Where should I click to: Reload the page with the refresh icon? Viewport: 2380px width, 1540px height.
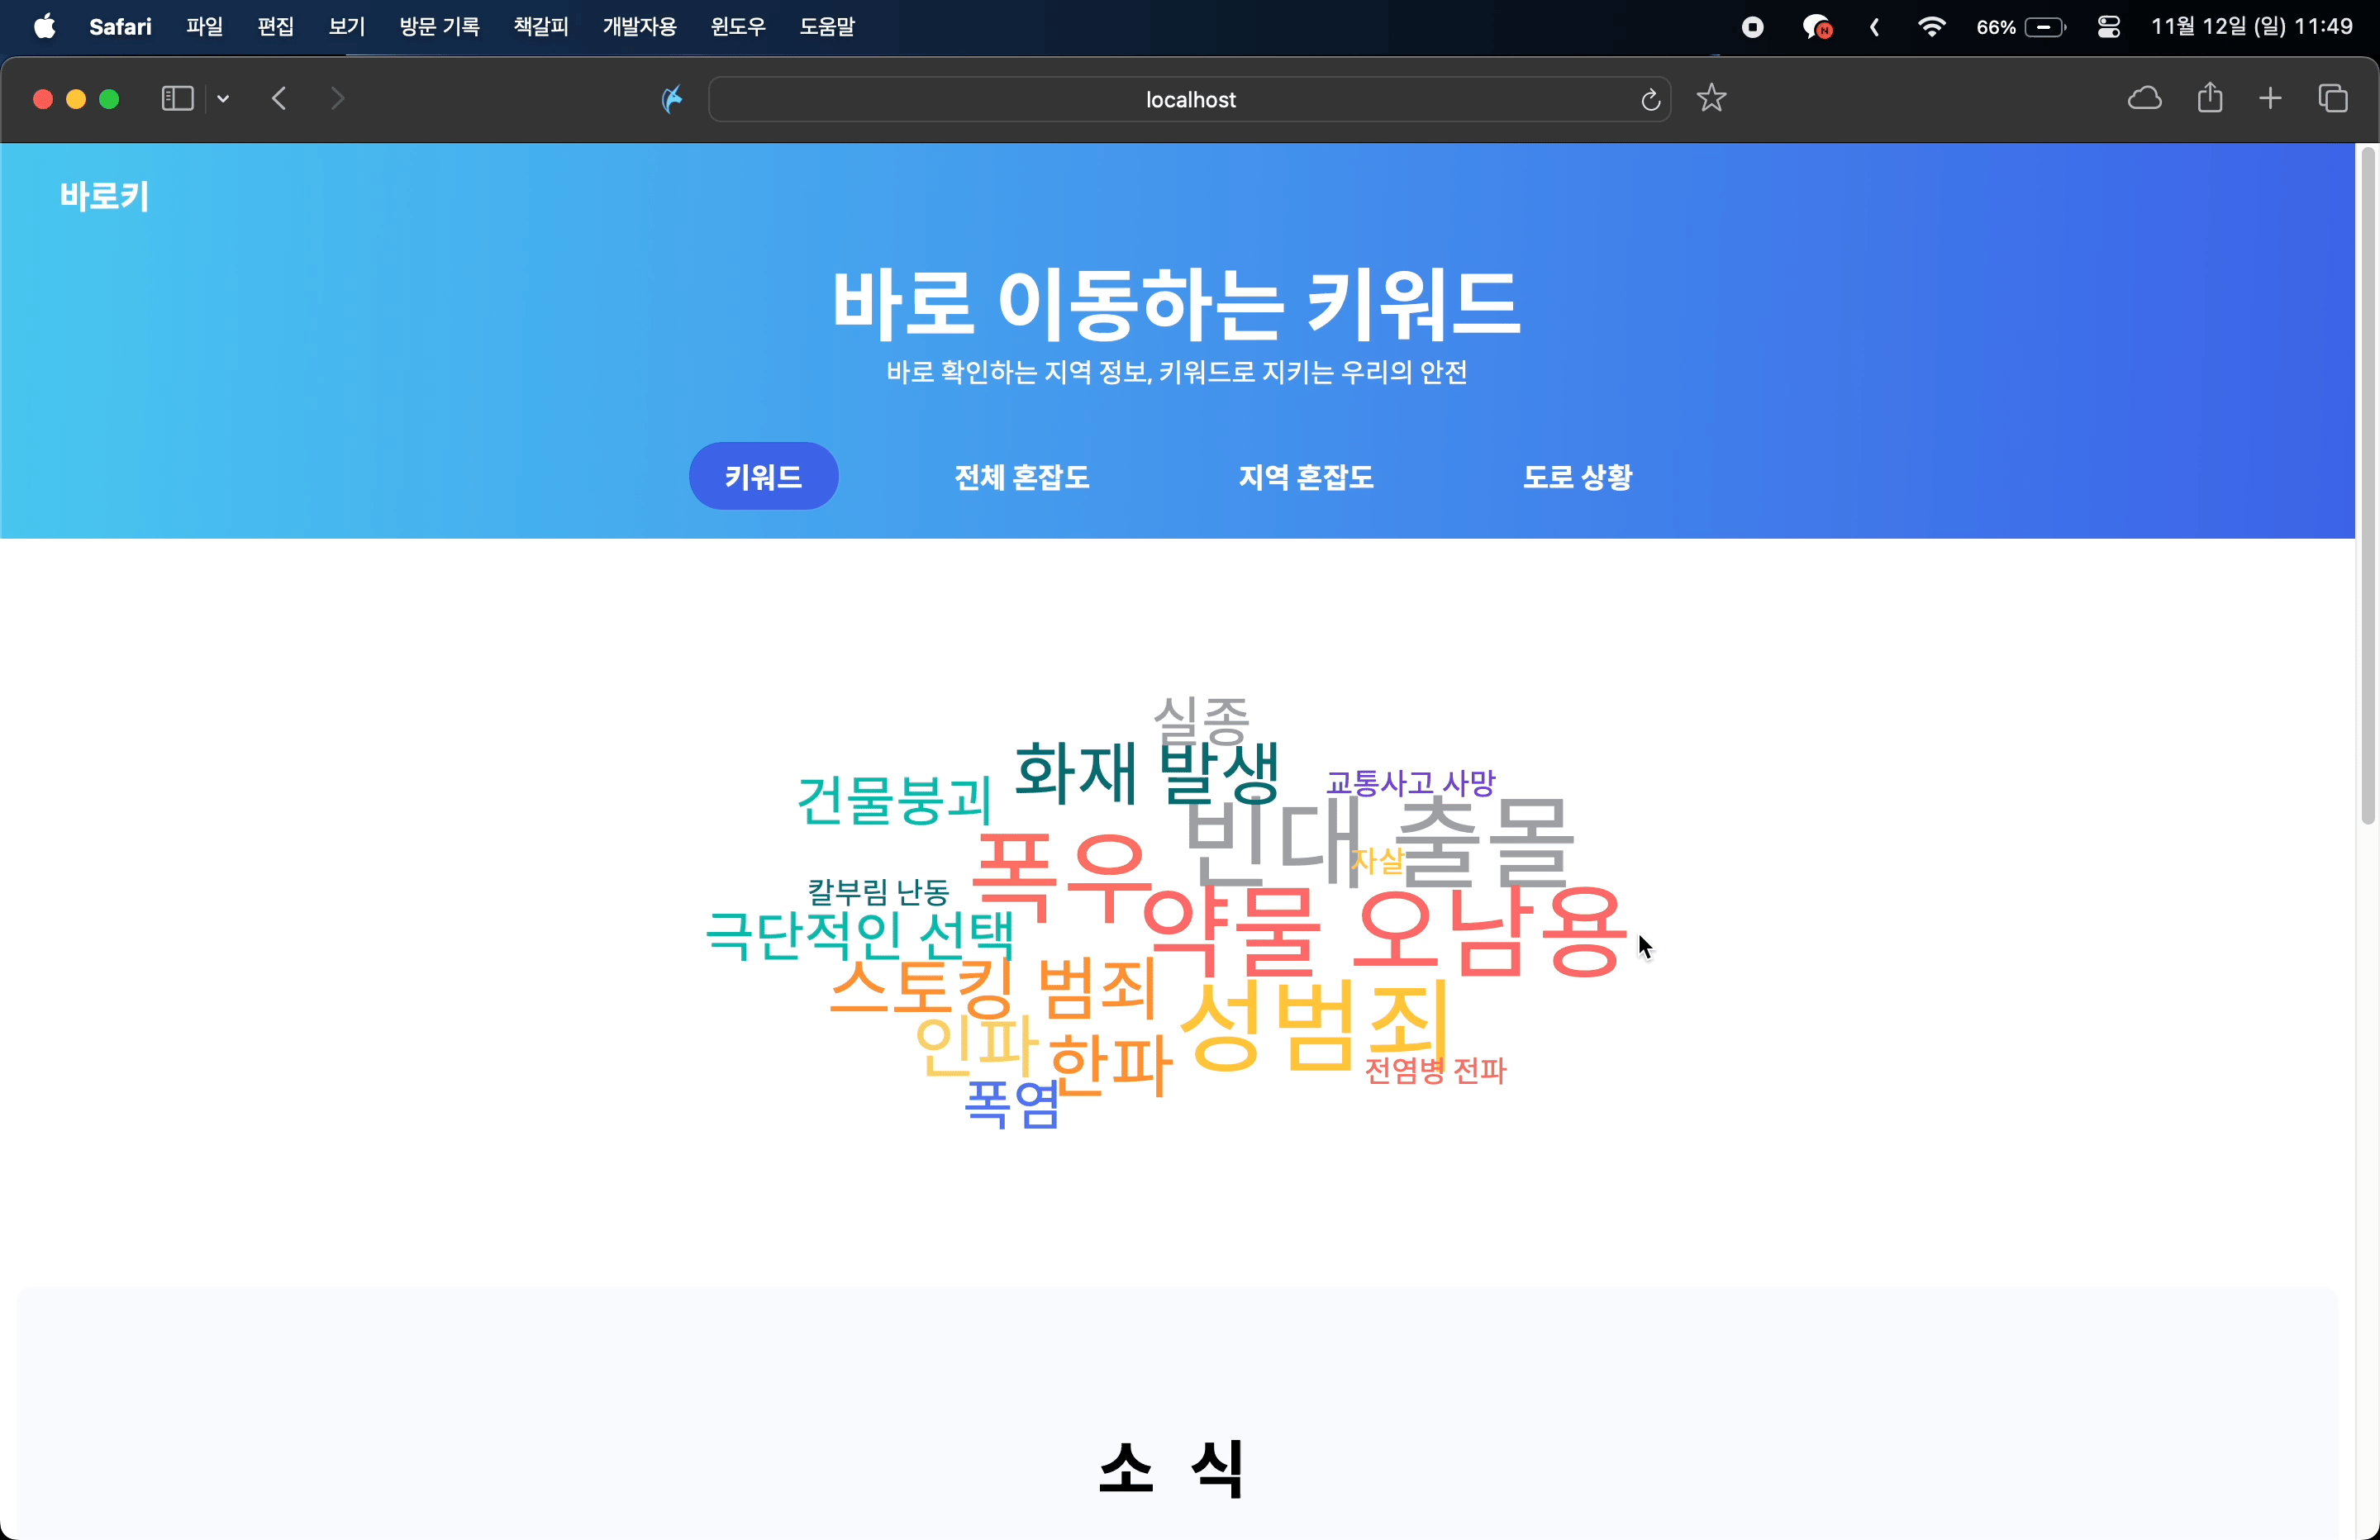tap(1650, 100)
